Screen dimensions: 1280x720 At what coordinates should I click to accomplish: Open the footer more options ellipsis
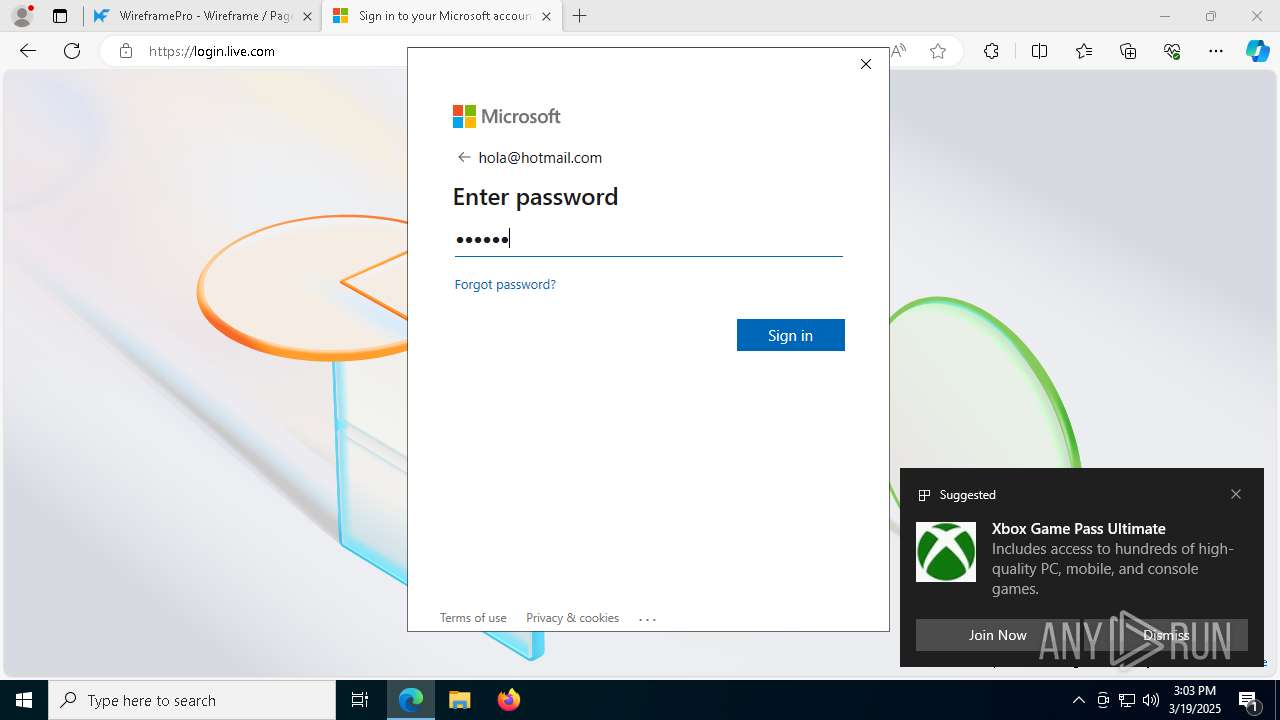(x=648, y=618)
